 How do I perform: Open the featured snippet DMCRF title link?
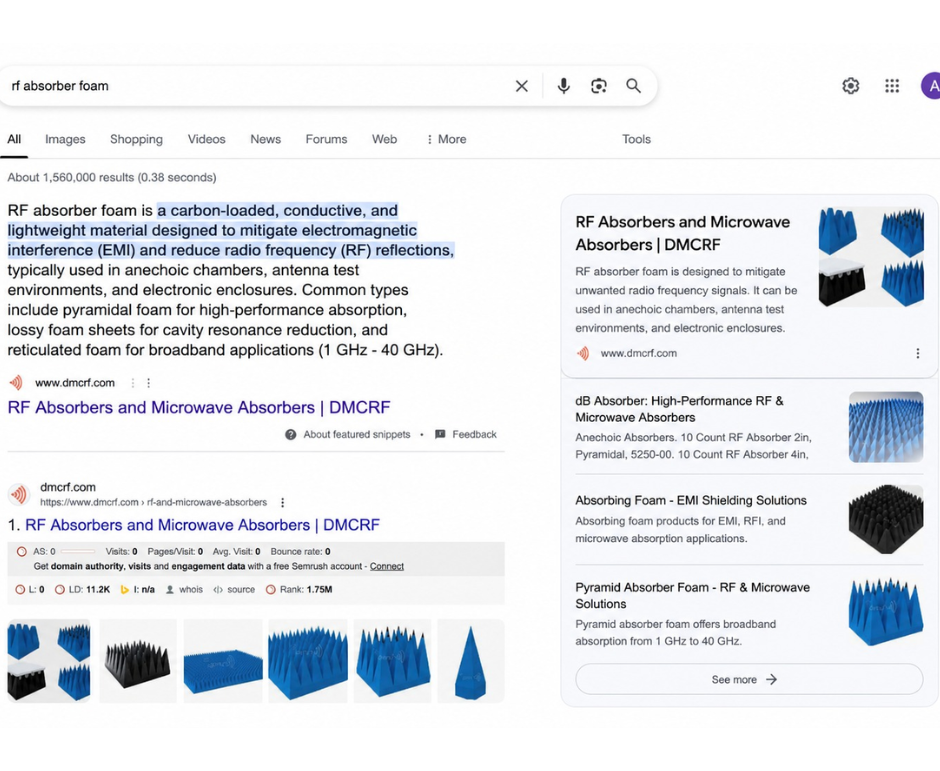[199, 408]
